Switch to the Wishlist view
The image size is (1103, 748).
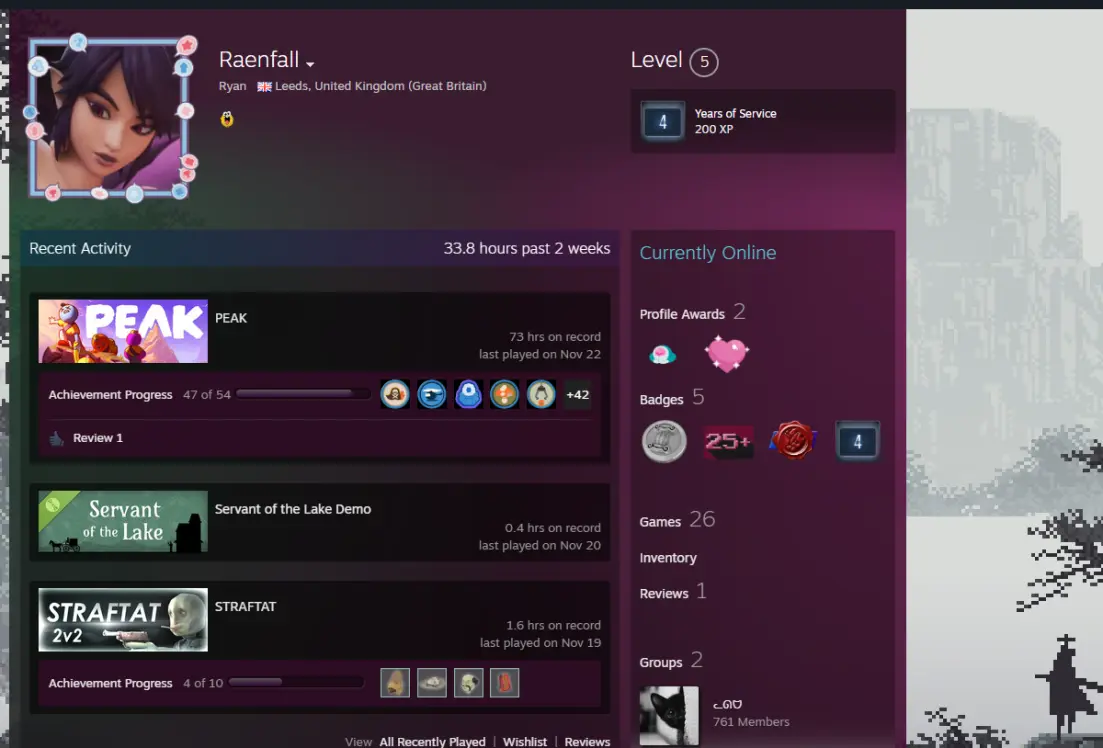click(x=525, y=742)
